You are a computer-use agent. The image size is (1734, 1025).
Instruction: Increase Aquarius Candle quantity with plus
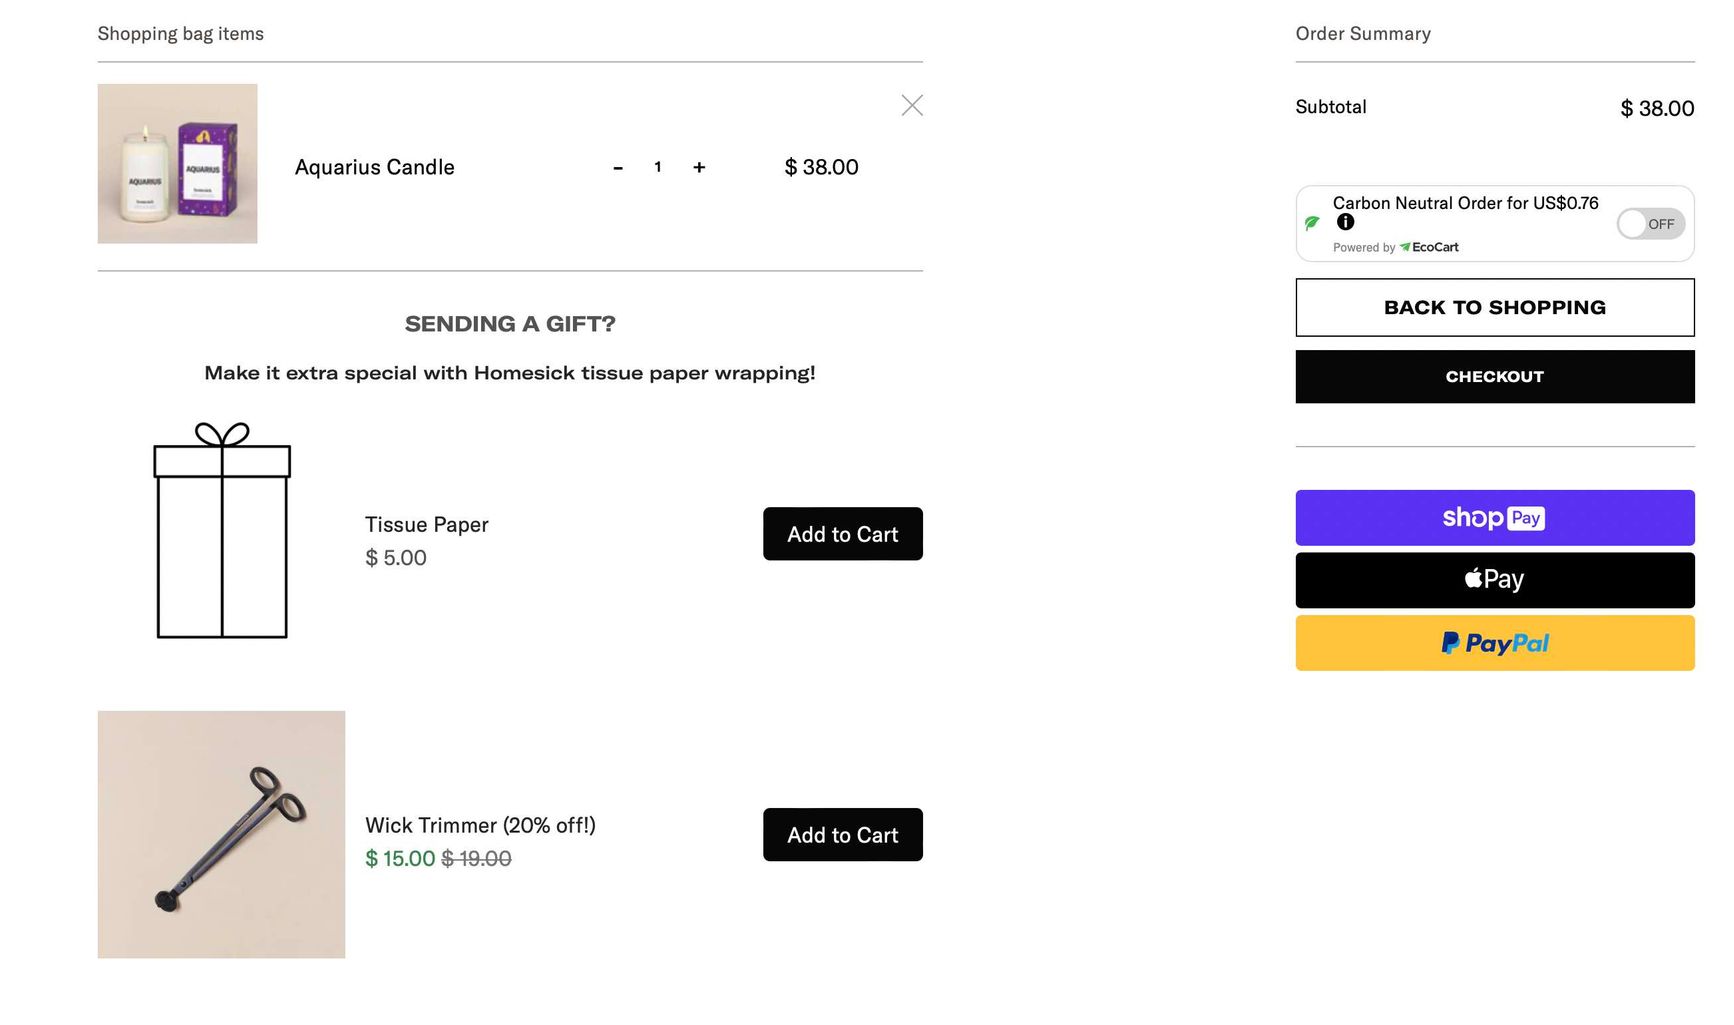click(699, 168)
